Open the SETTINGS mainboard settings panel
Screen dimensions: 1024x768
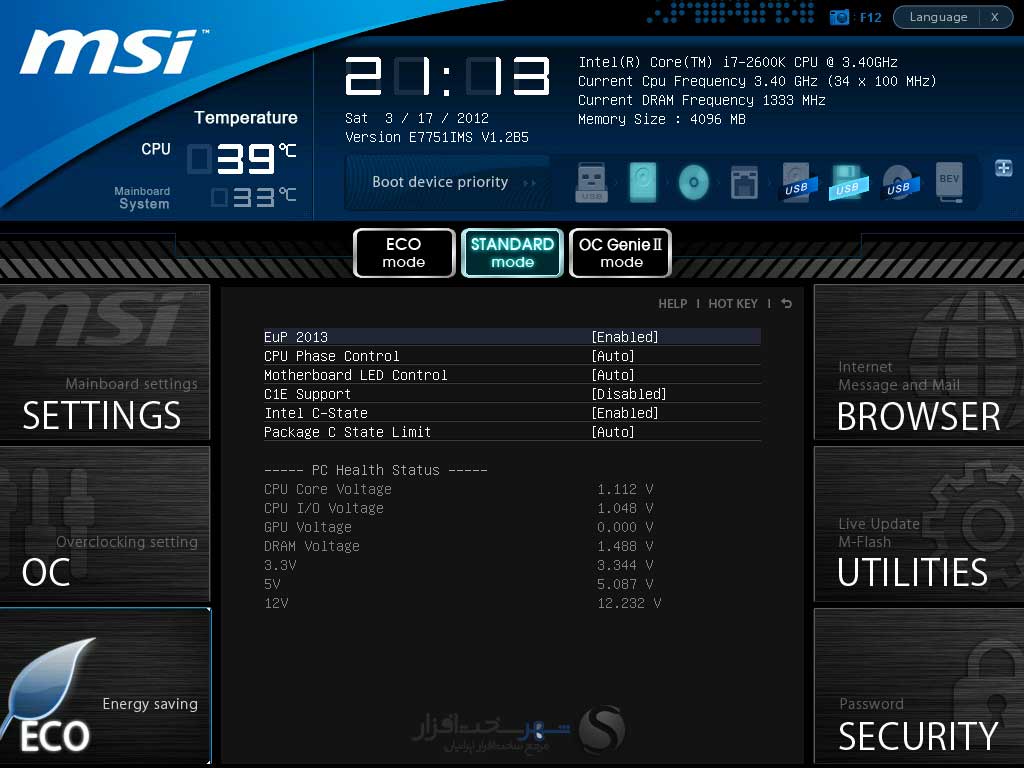coord(105,362)
